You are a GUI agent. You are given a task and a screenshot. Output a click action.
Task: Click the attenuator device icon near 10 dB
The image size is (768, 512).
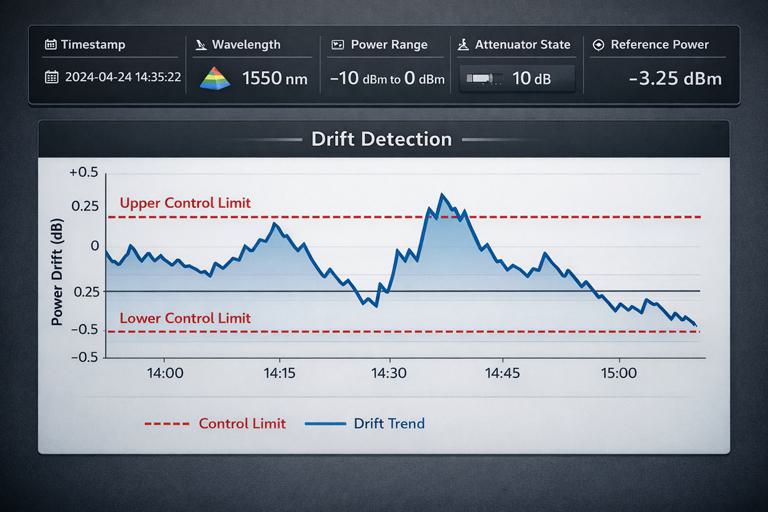click(x=483, y=78)
